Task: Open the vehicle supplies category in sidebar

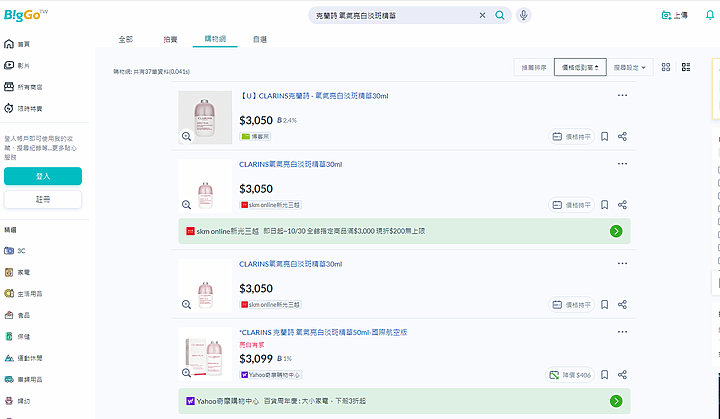Action: tap(23, 379)
